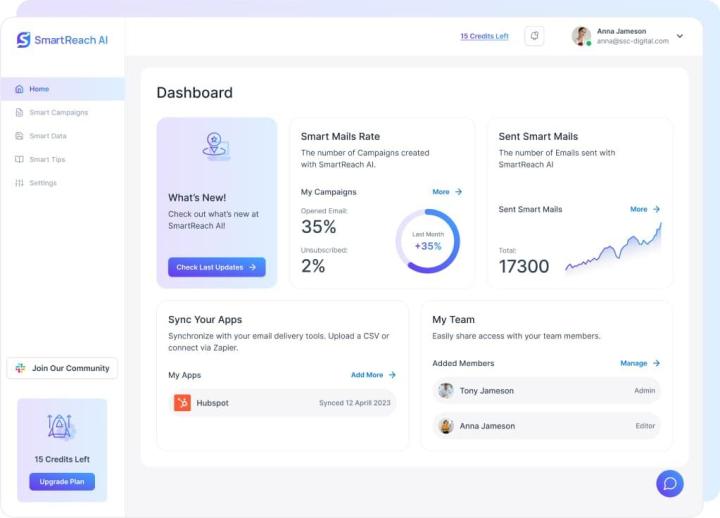This screenshot has width=720, height=518.
Task: Click the 15 Credits Left link
Action: click(x=484, y=36)
